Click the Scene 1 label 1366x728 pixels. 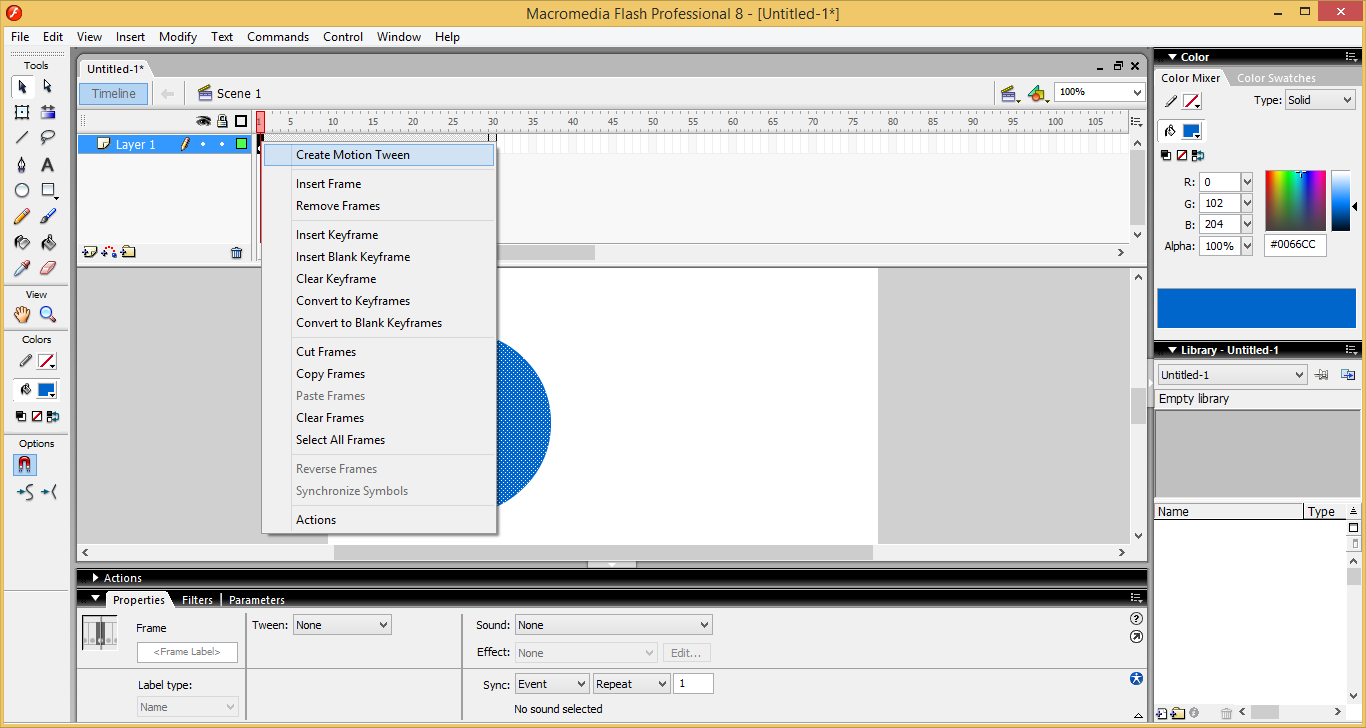[239, 93]
